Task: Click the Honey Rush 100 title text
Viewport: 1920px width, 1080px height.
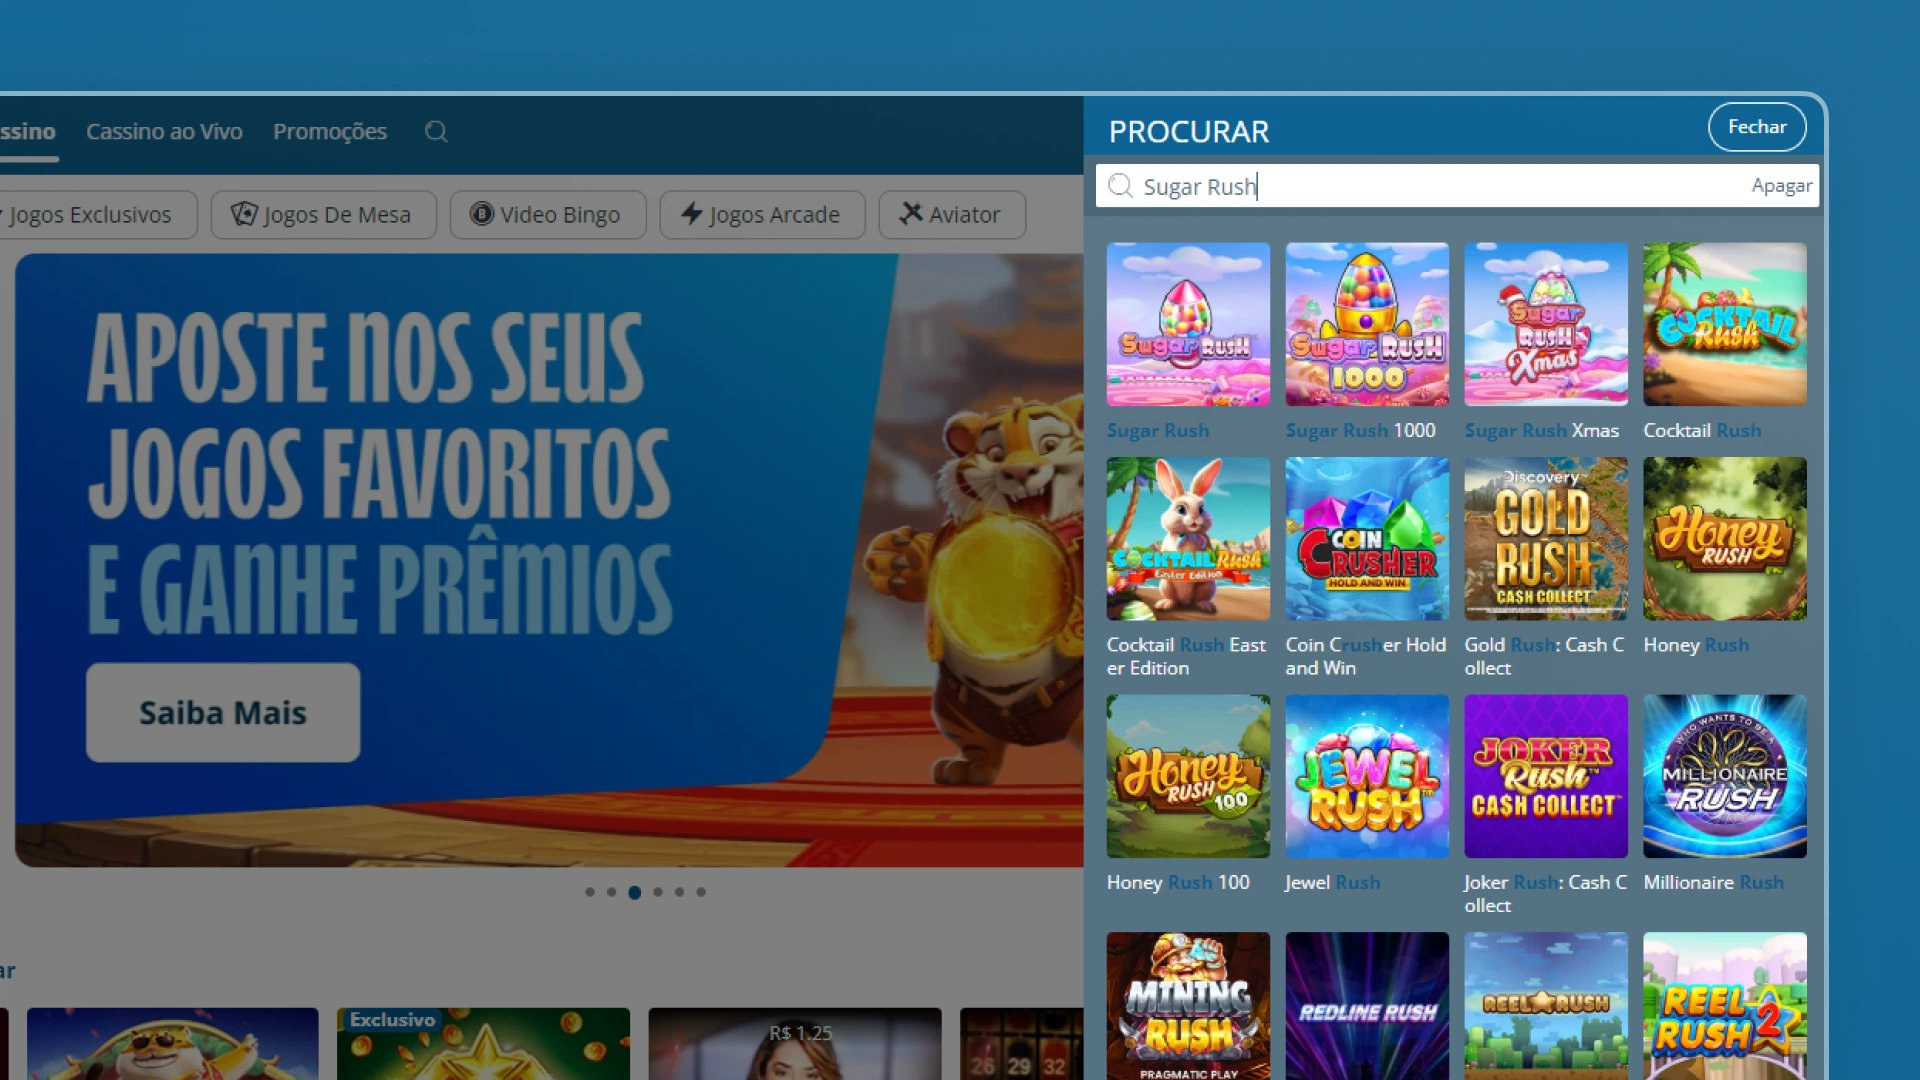Action: [x=1178, y=883]
